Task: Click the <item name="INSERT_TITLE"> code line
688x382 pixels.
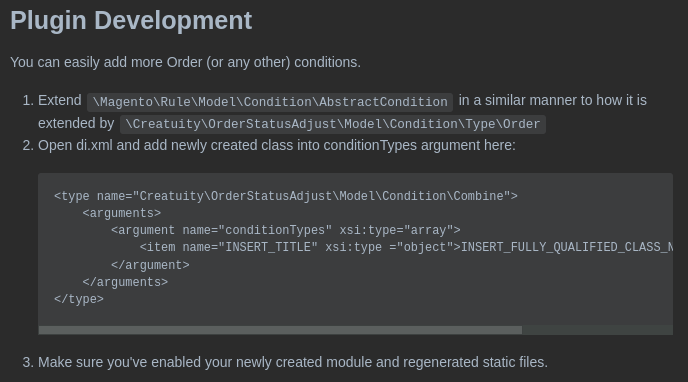Action: pos(406,247)
